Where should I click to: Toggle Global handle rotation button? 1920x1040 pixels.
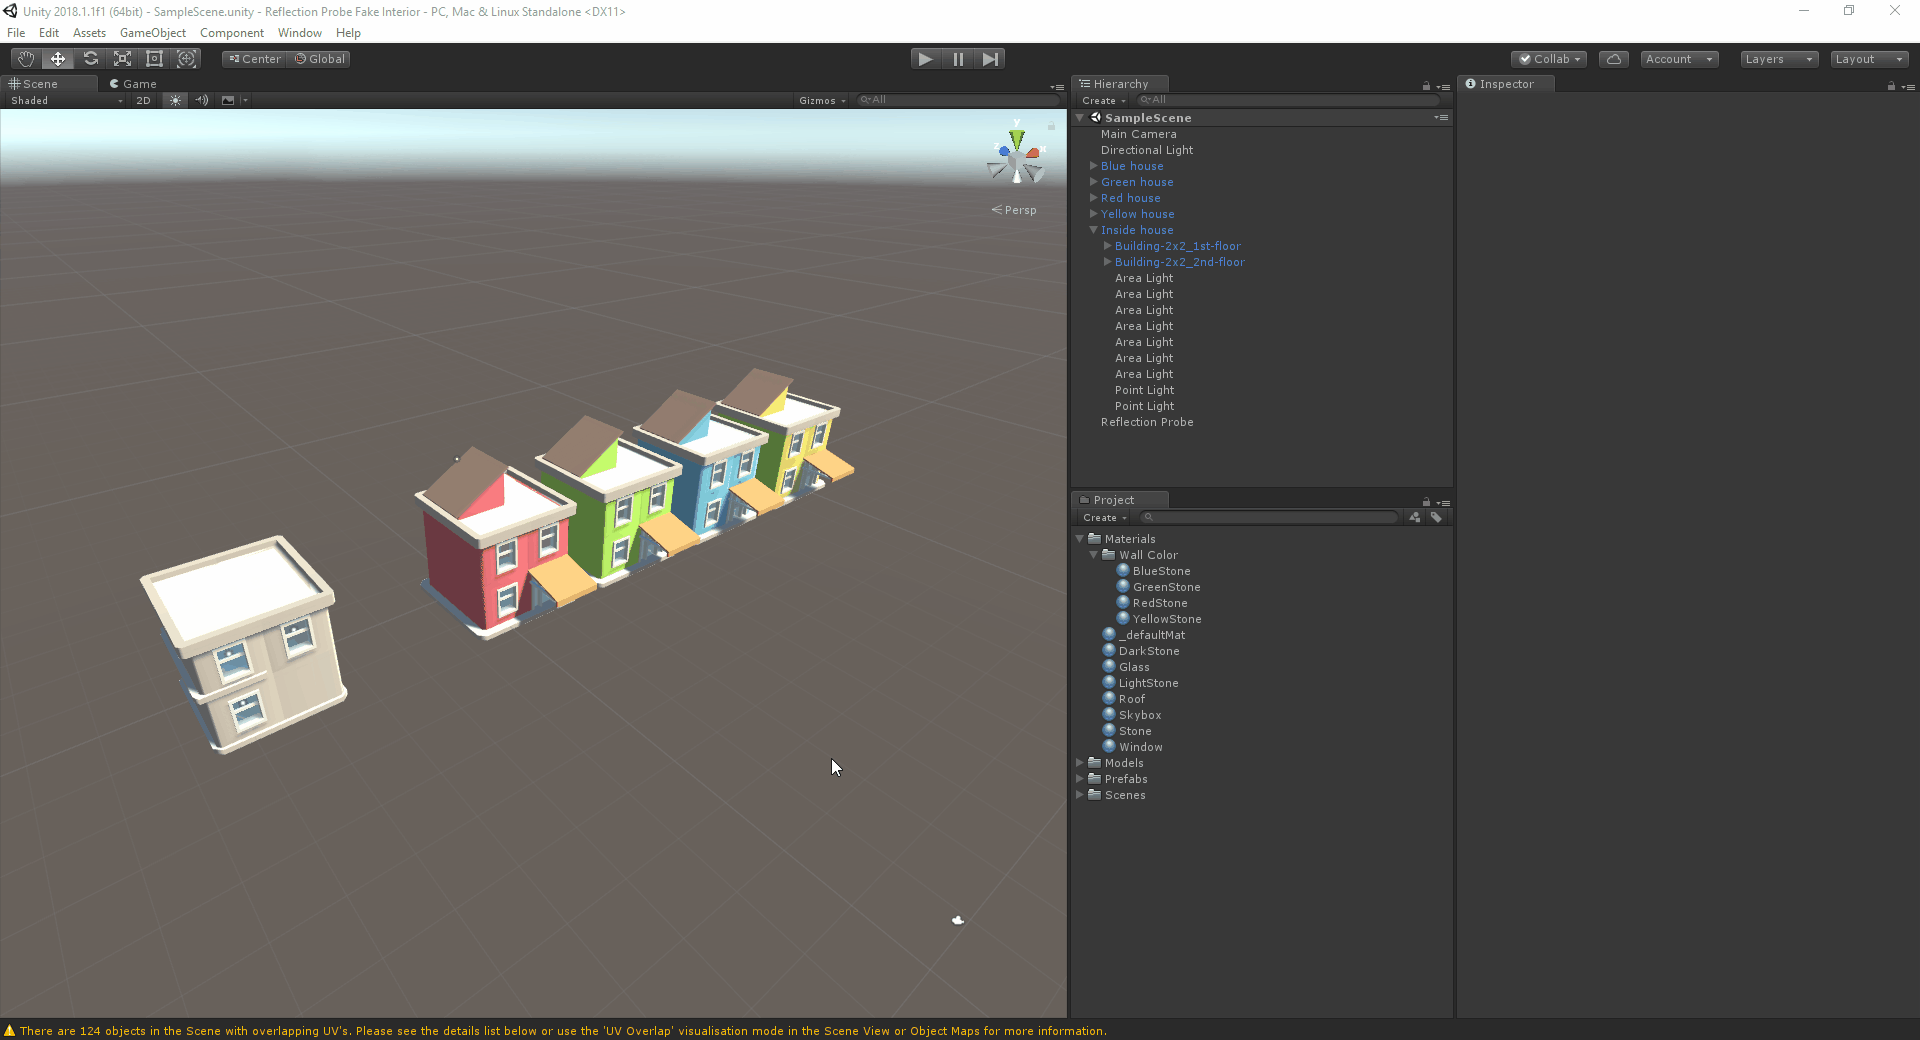point(319,59)
